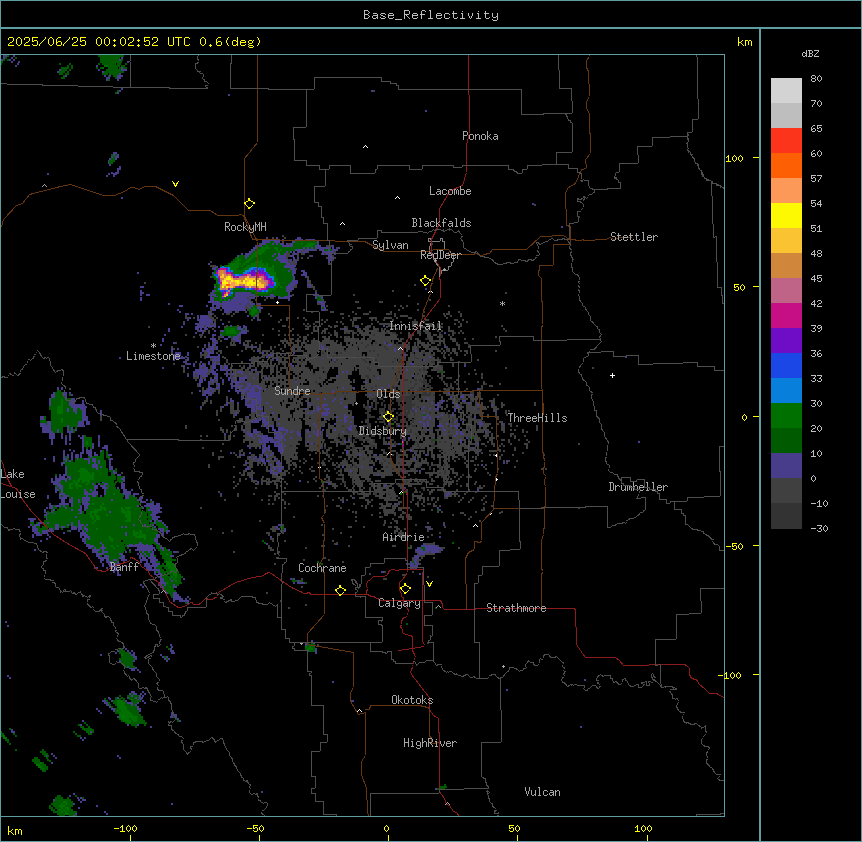Click the -100 tick on the horizontal axis

click(125, 828)
